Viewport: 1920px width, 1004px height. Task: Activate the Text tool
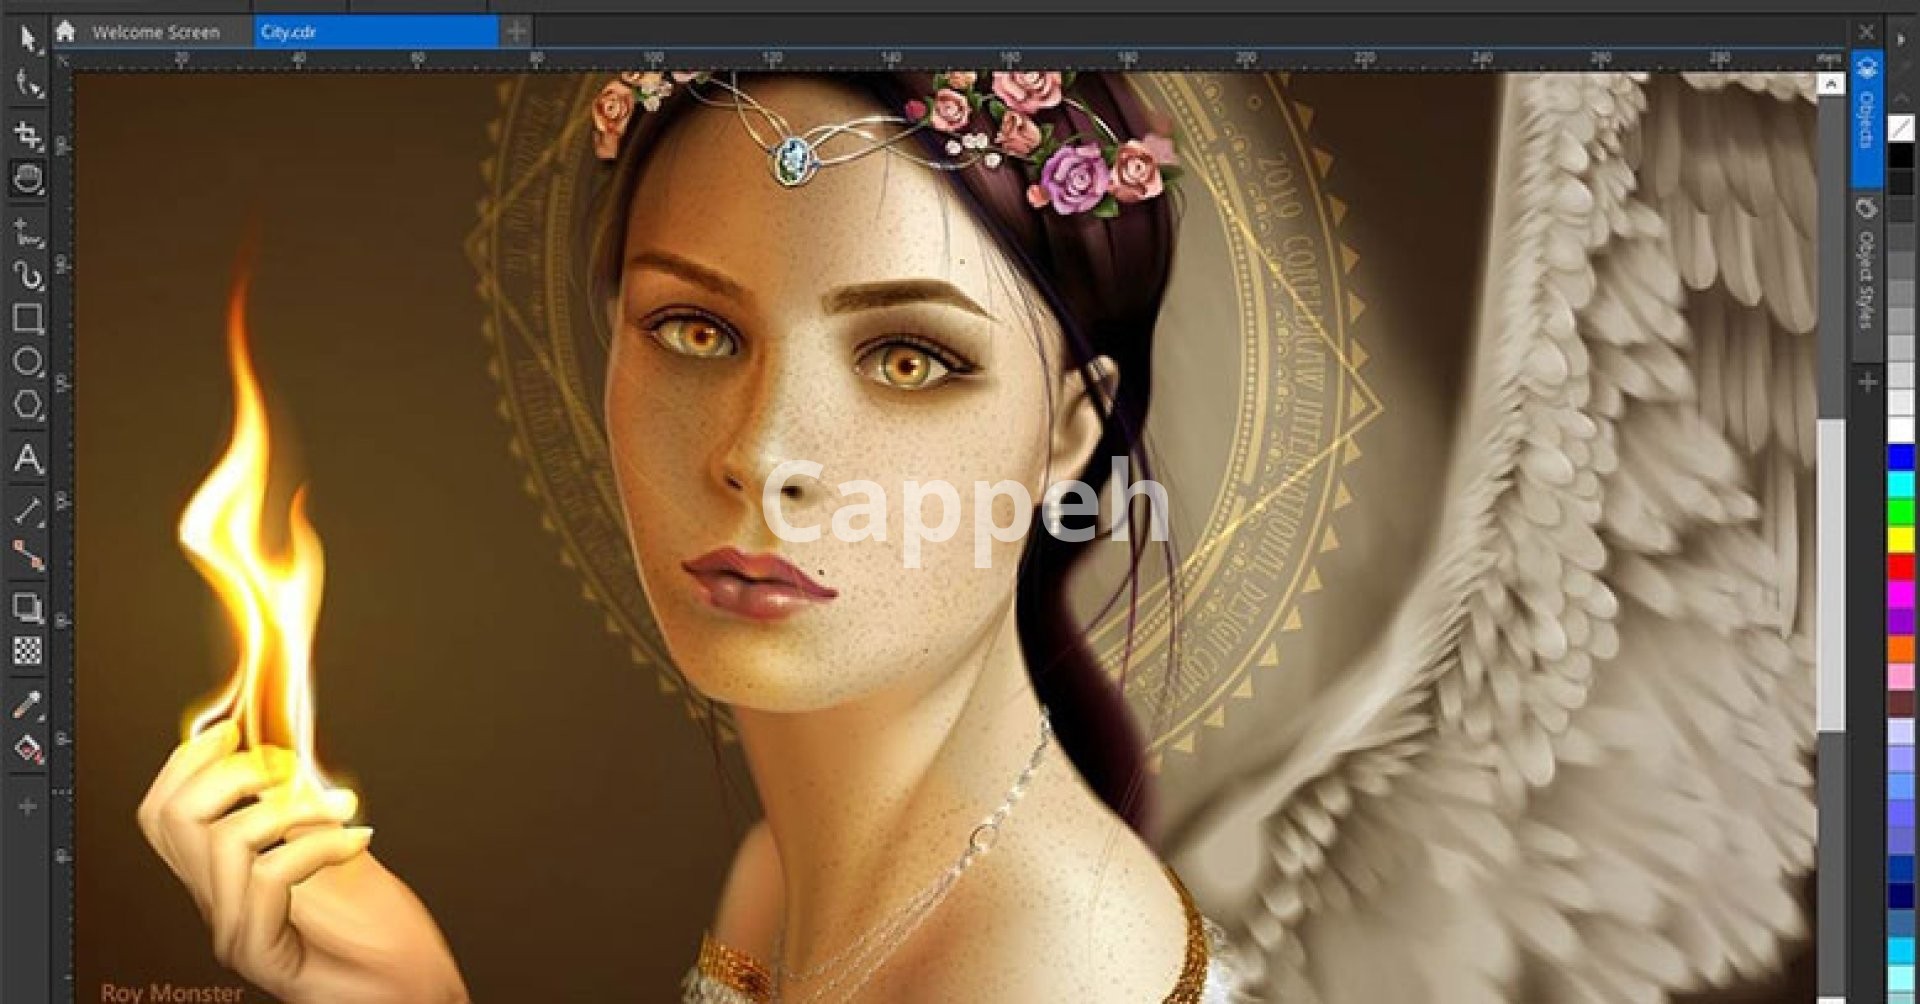pyautogui.click(x=27, y=459)
